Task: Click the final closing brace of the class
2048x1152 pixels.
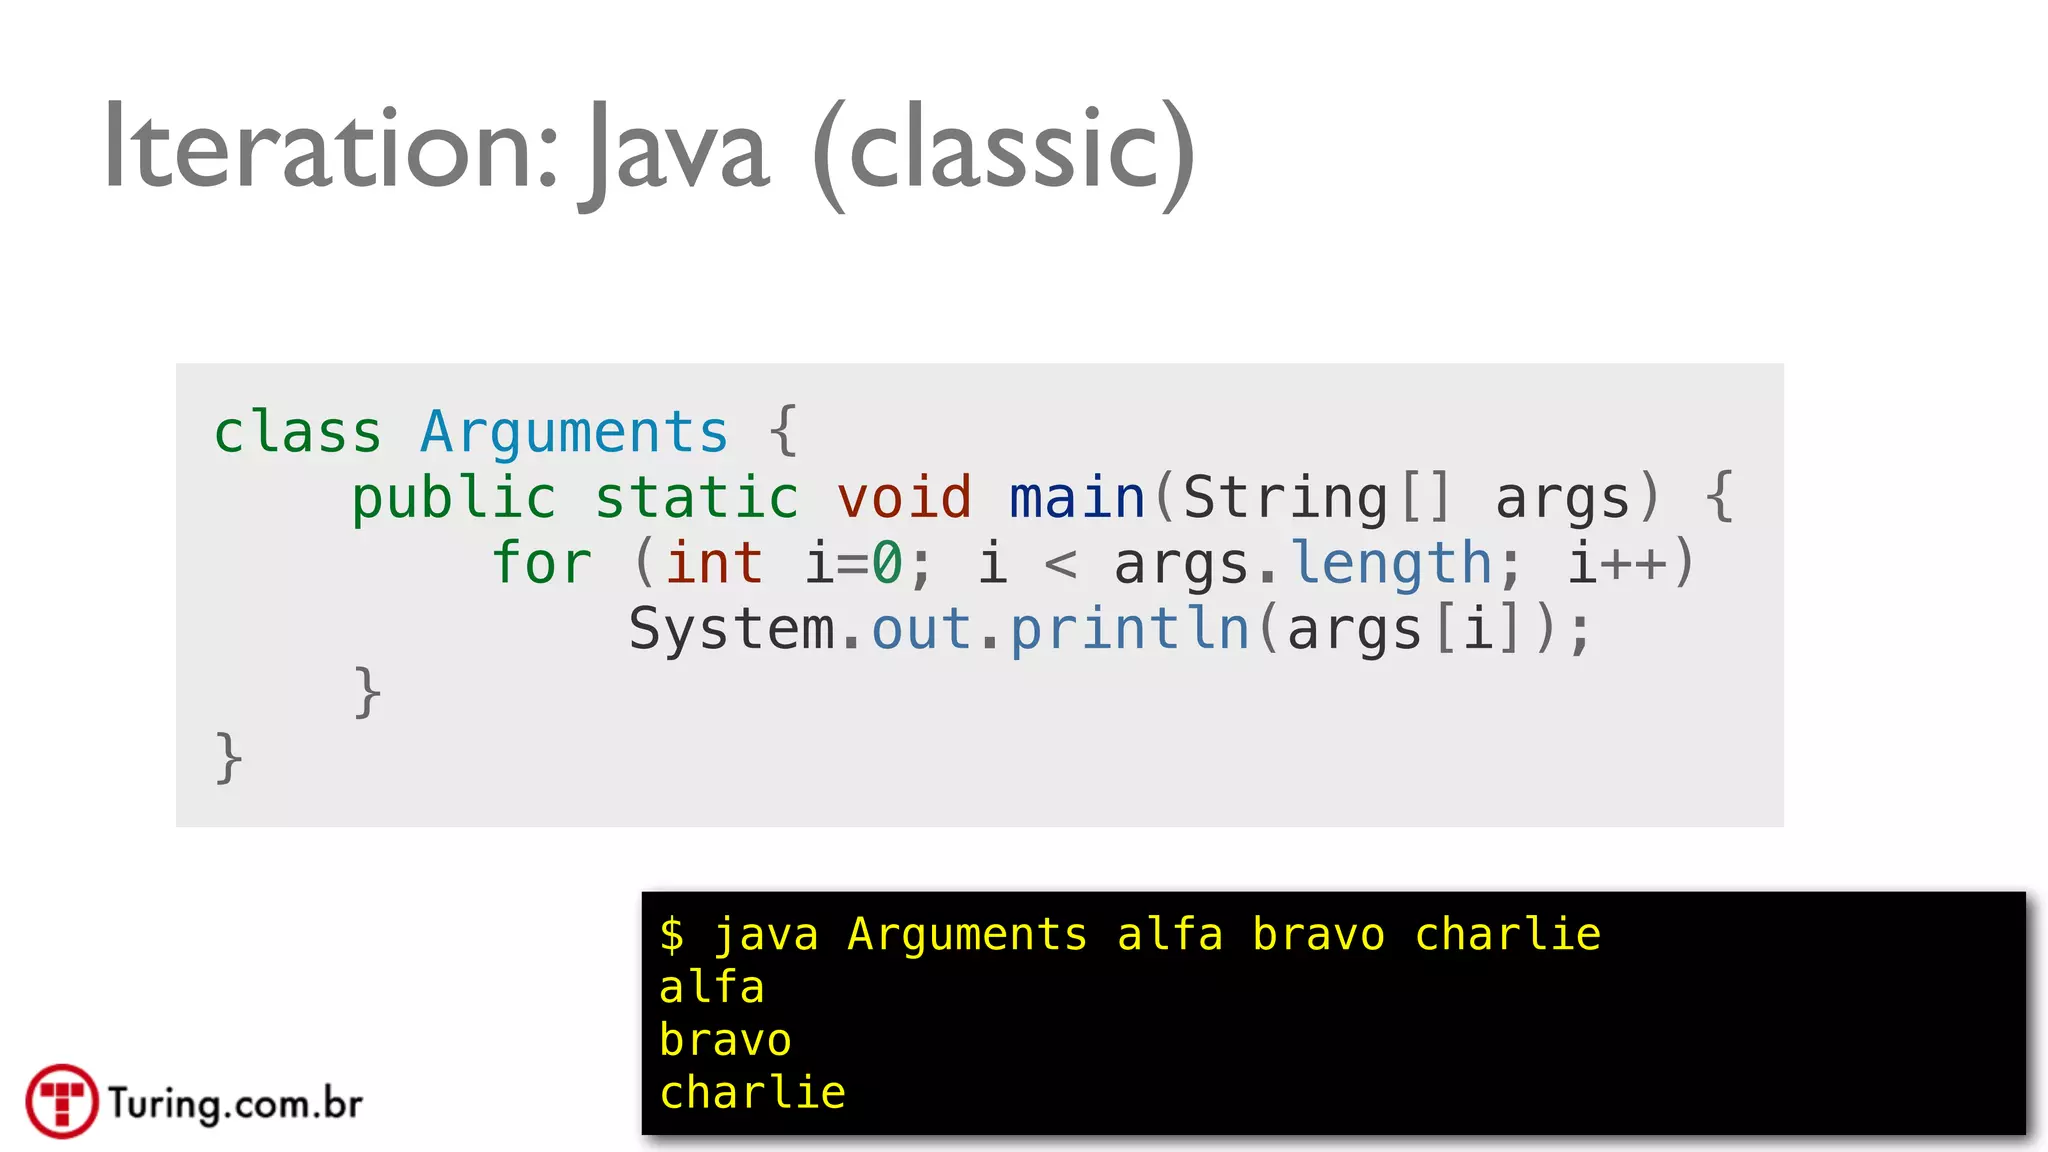Action: pyautogui.click(x=229, y=758)
